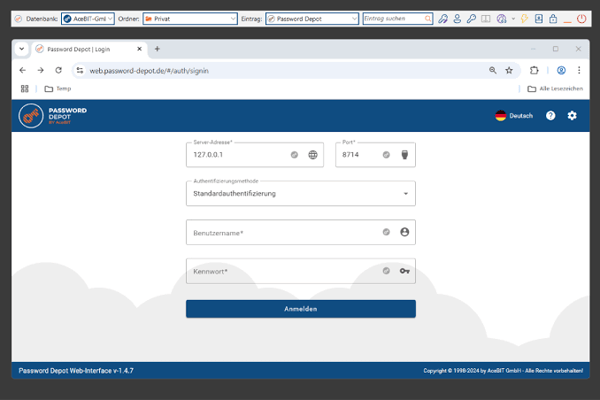Viewport: 600px width, 400px height.
Task: Click the orange search magnifier in top bar
Action: pyautogui.click(x=428, y=19)
